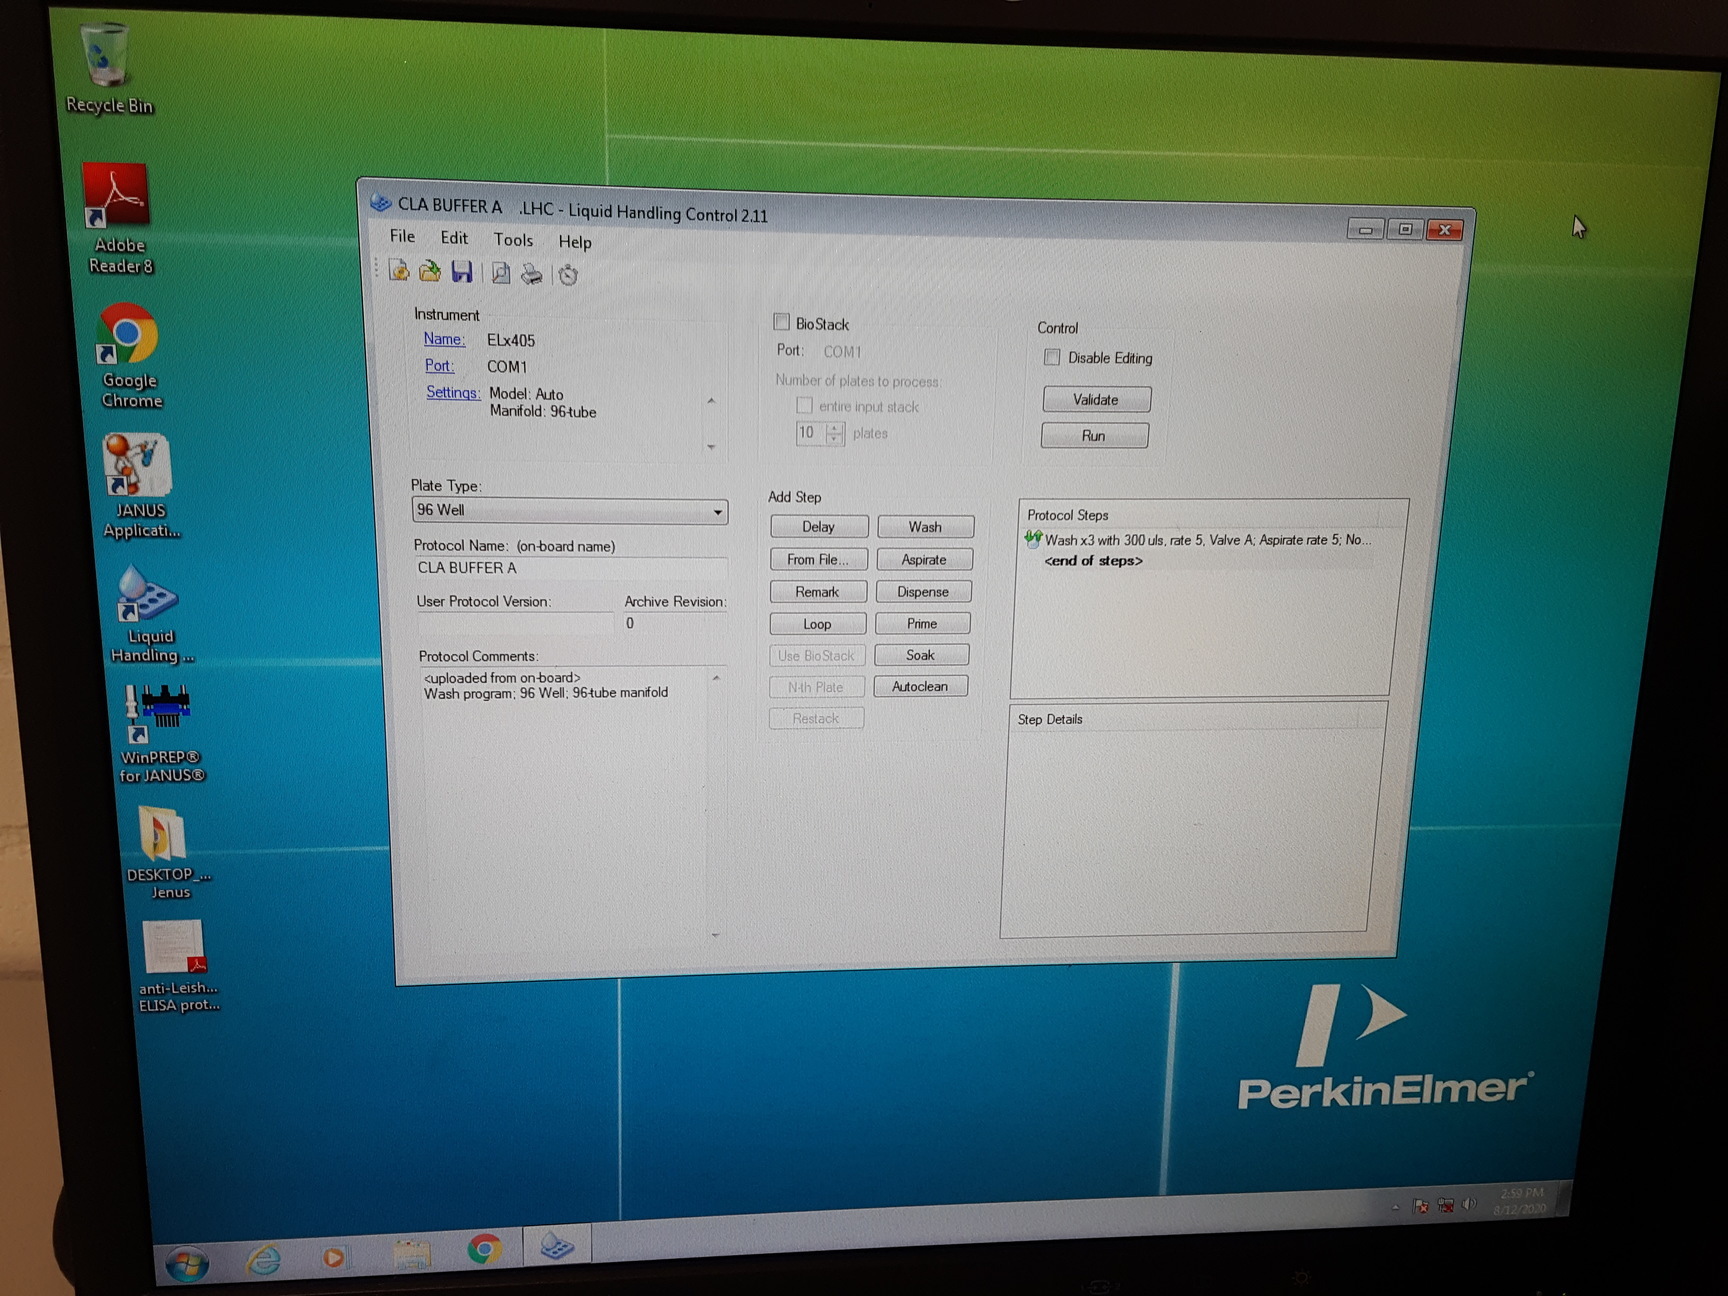Screen dimensions: 1728x1296
Task: Select the JANUS Application desktop icon
Action: 140,487
